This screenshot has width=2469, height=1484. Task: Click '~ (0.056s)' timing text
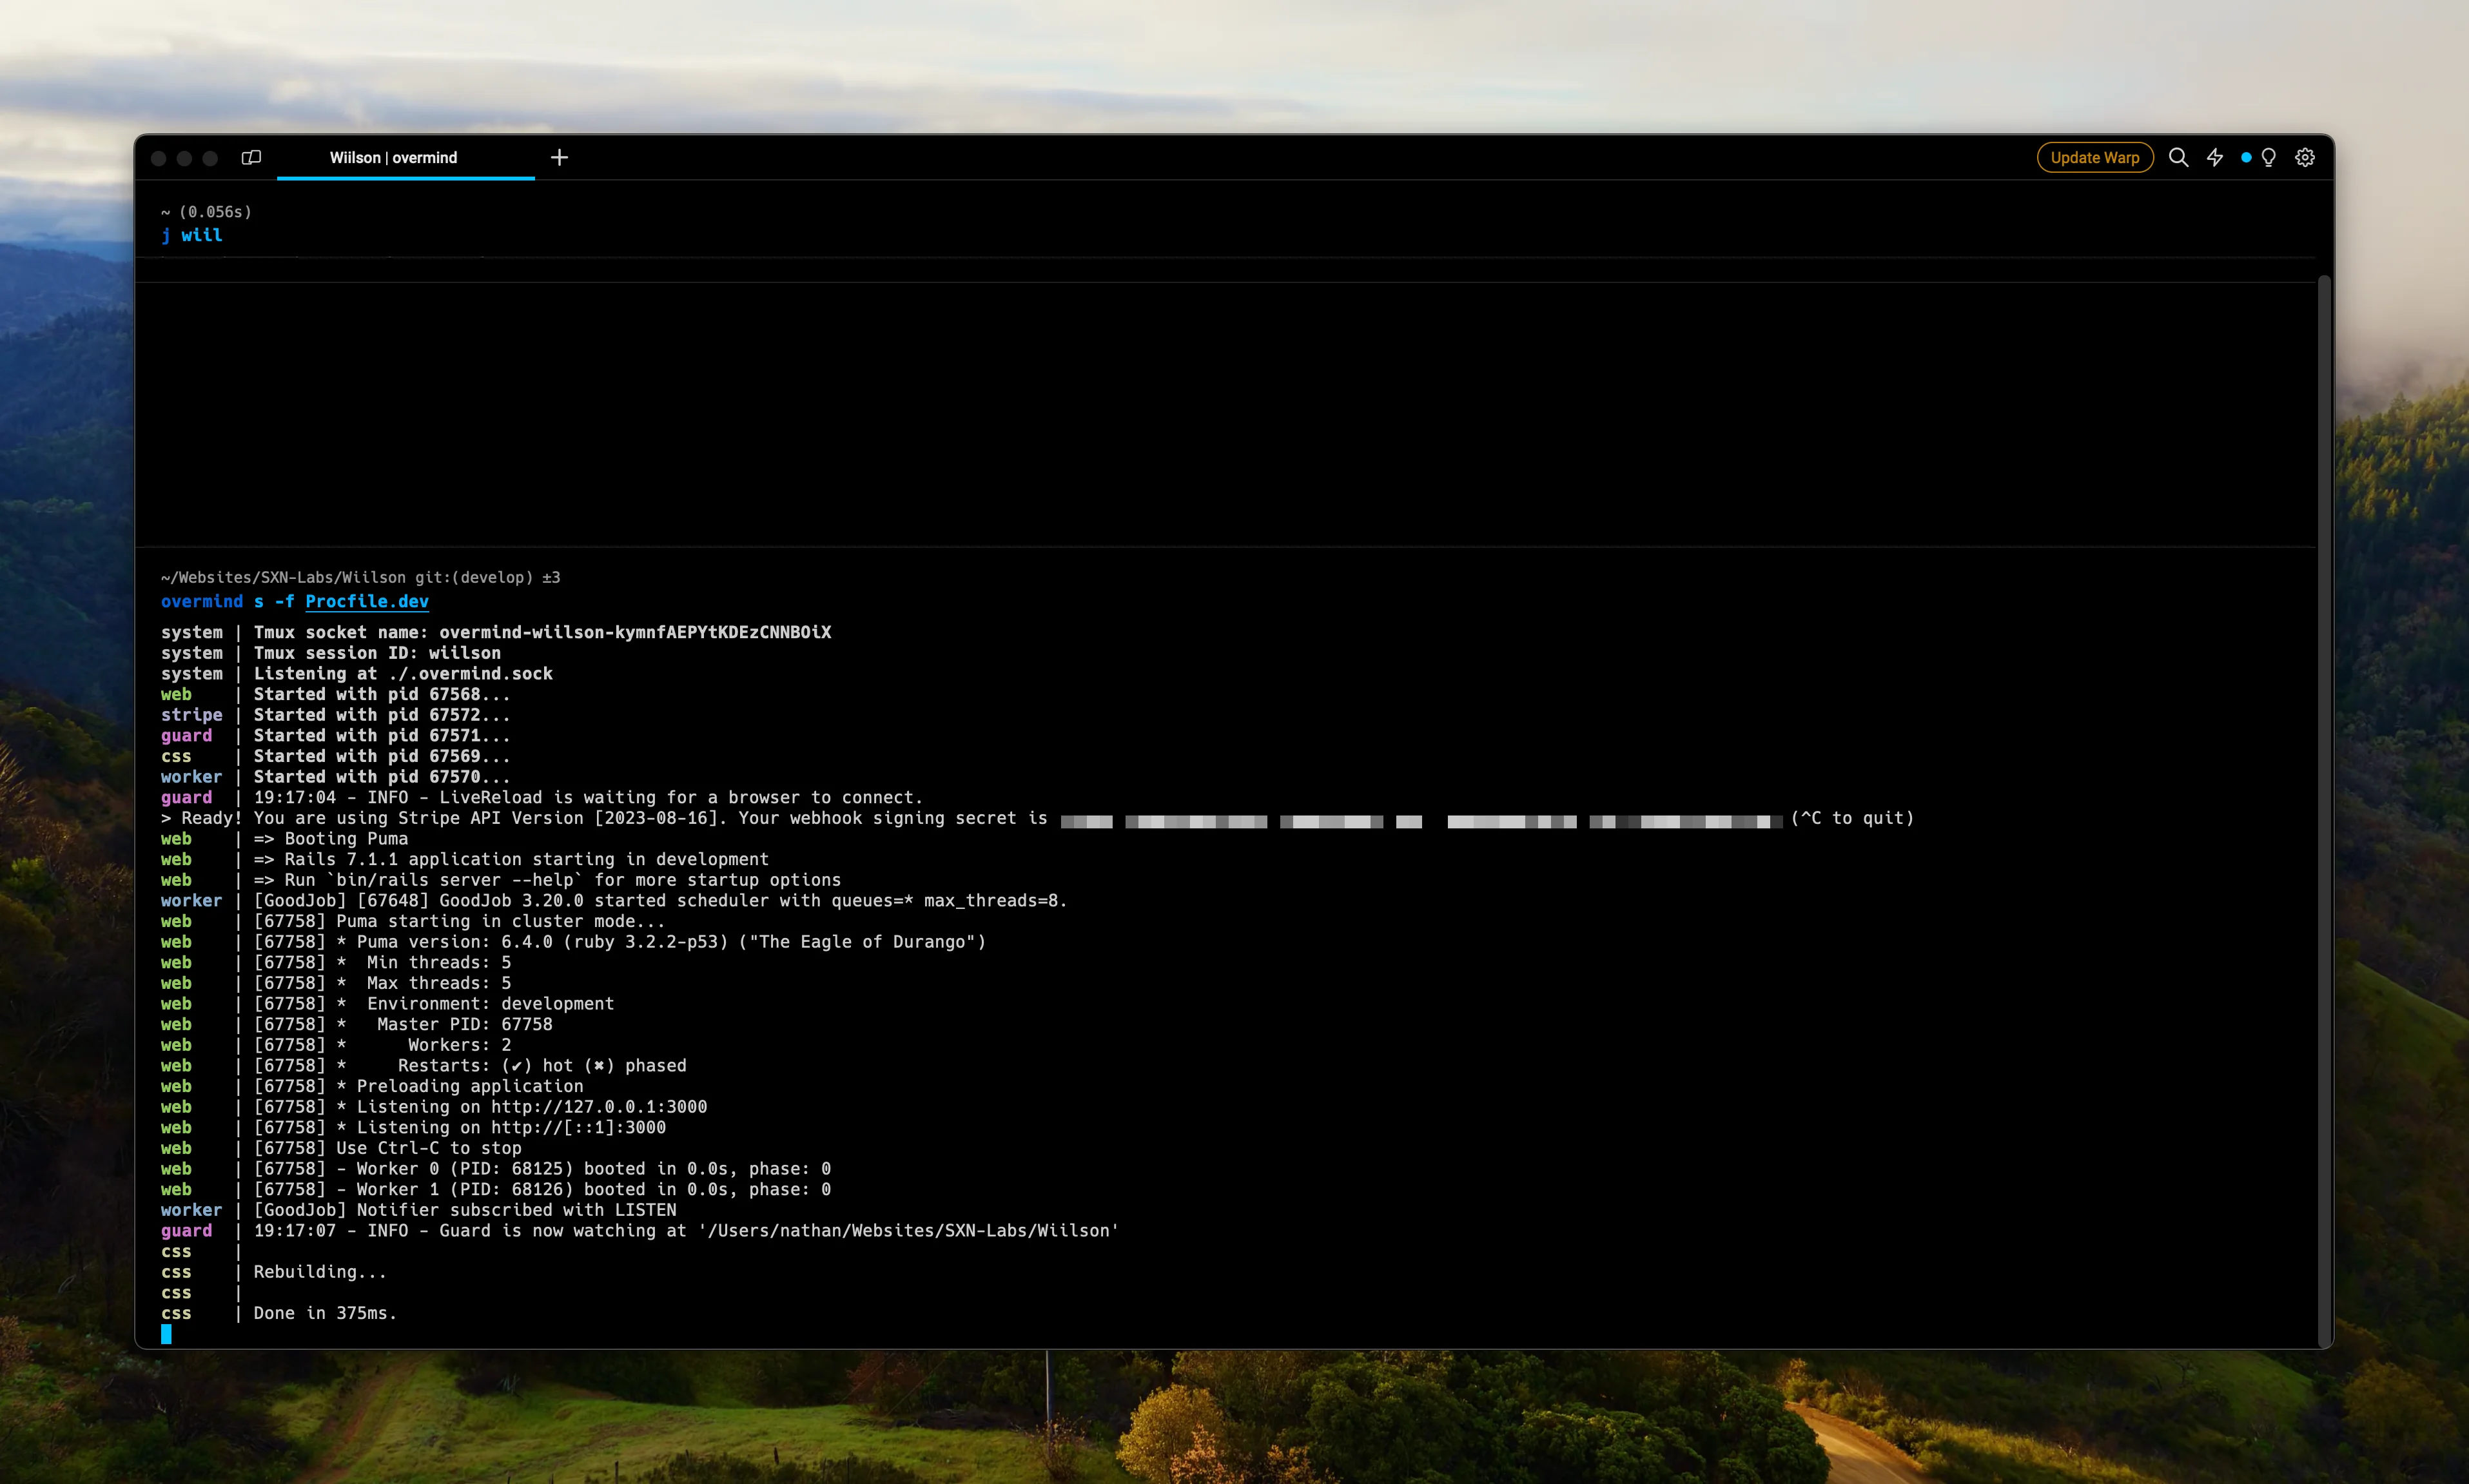tap(206, 212)
